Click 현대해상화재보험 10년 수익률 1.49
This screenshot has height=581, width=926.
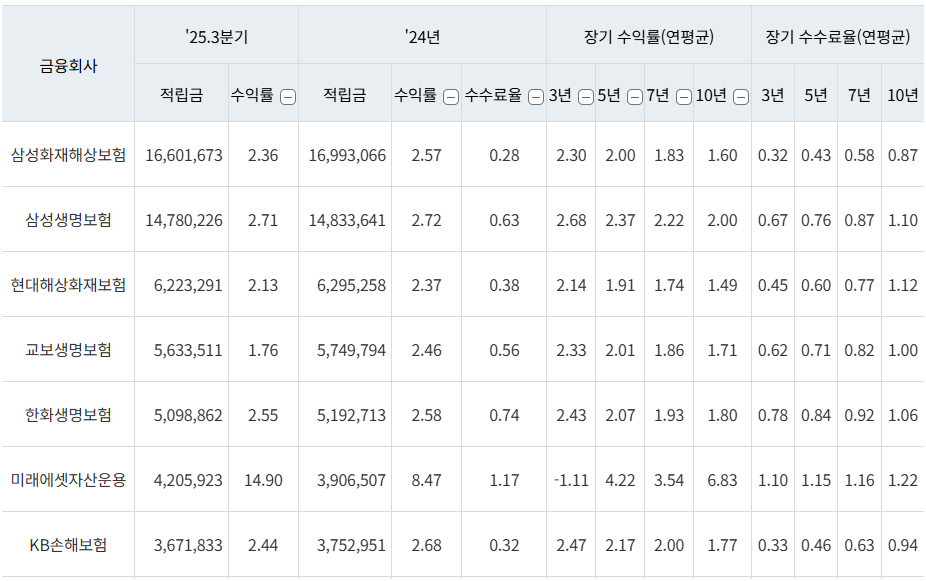tap(722, 285)
